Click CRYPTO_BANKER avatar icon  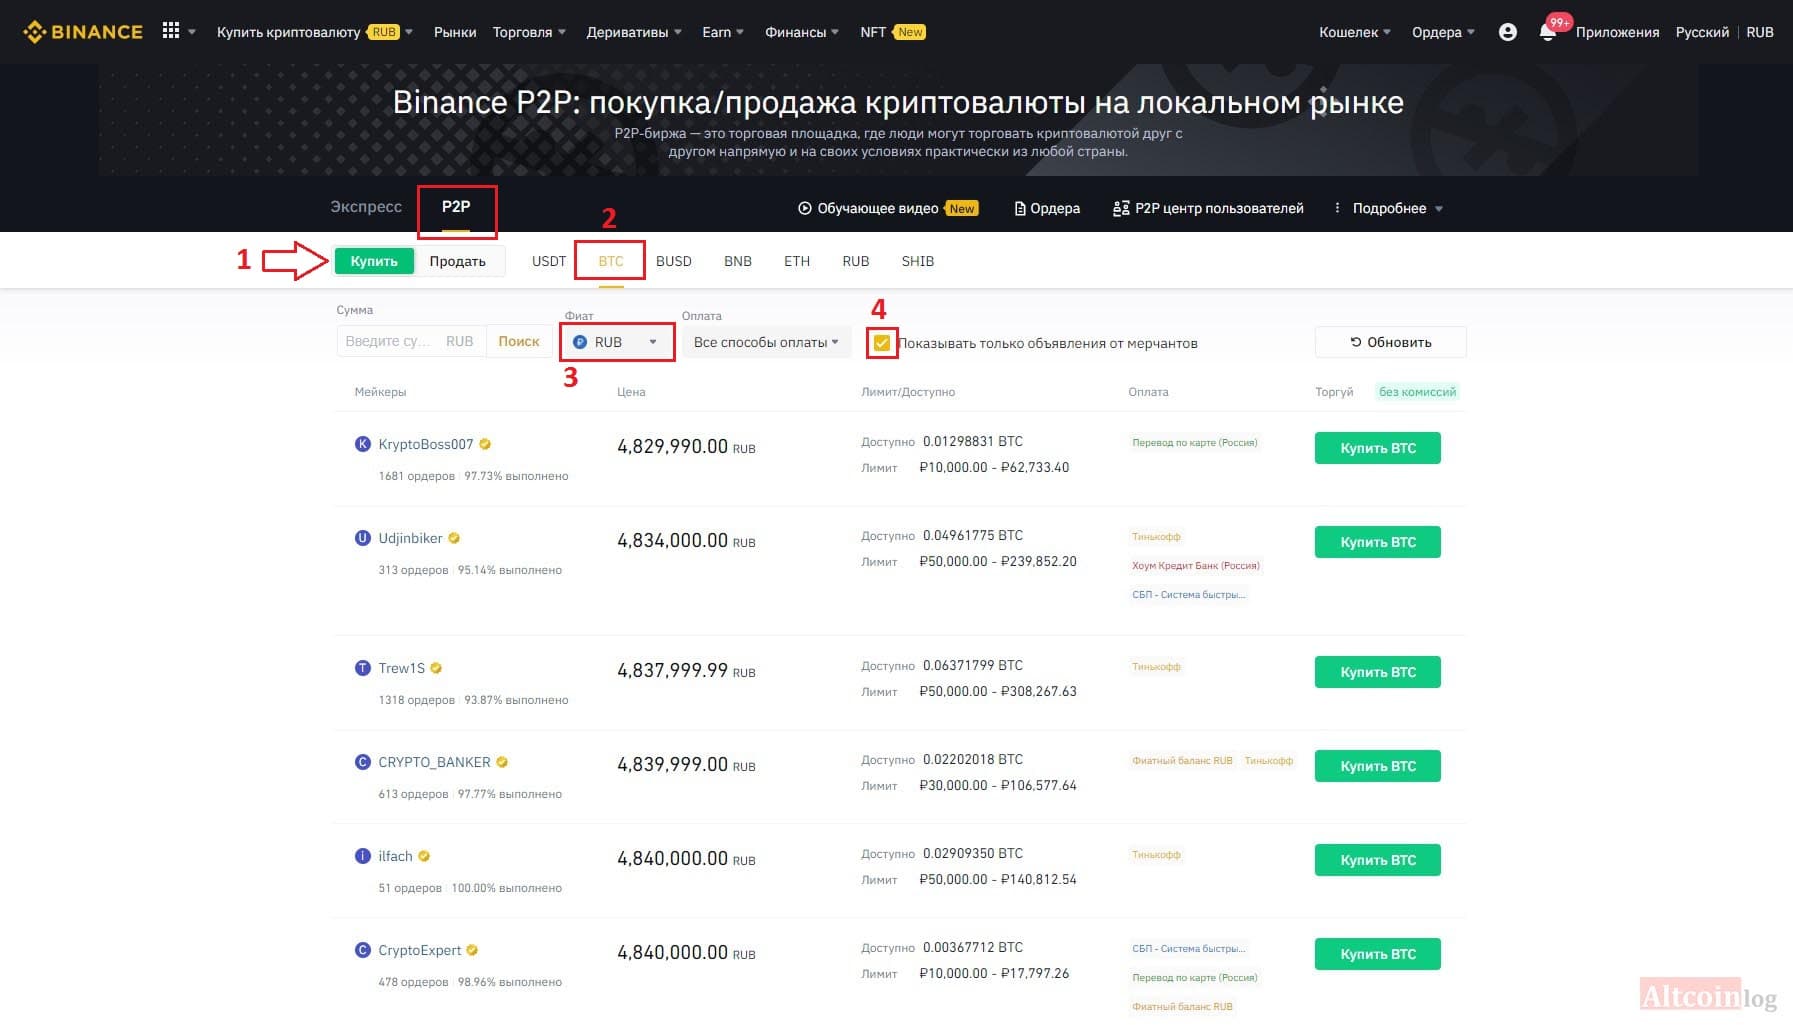point(363,762)
